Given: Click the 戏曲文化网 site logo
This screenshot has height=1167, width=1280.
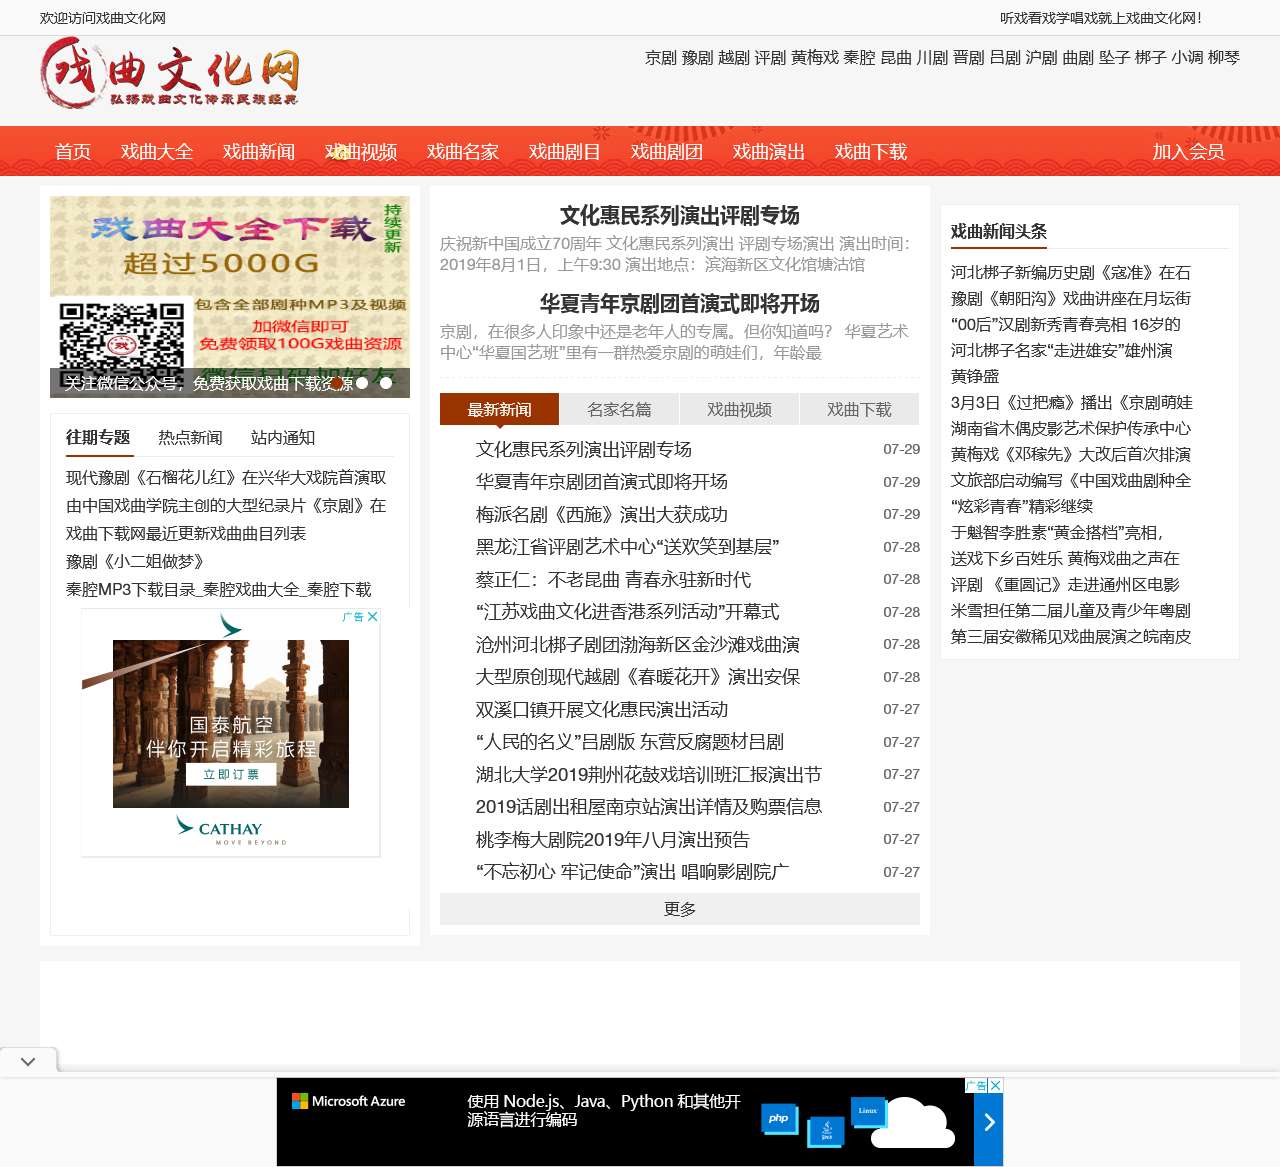Looking at the screenshot, I should tap(170, 73).
